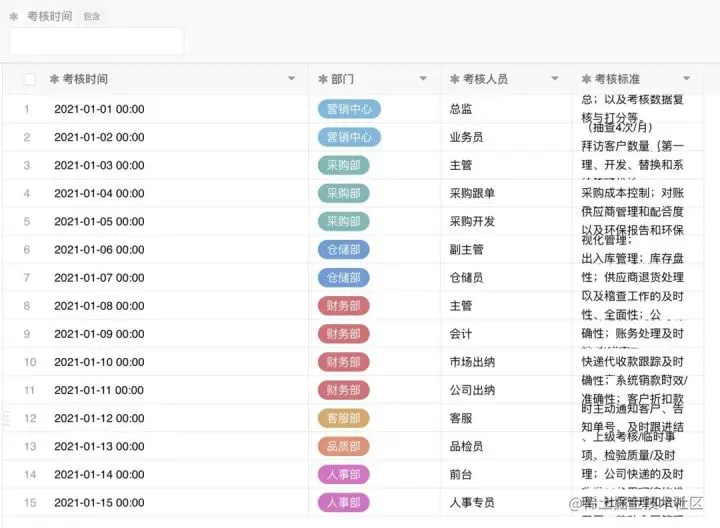Click the 考核时间 filter input box
Image resolution: width=720 pixels, height=528 pixels.
coord(96,41)
